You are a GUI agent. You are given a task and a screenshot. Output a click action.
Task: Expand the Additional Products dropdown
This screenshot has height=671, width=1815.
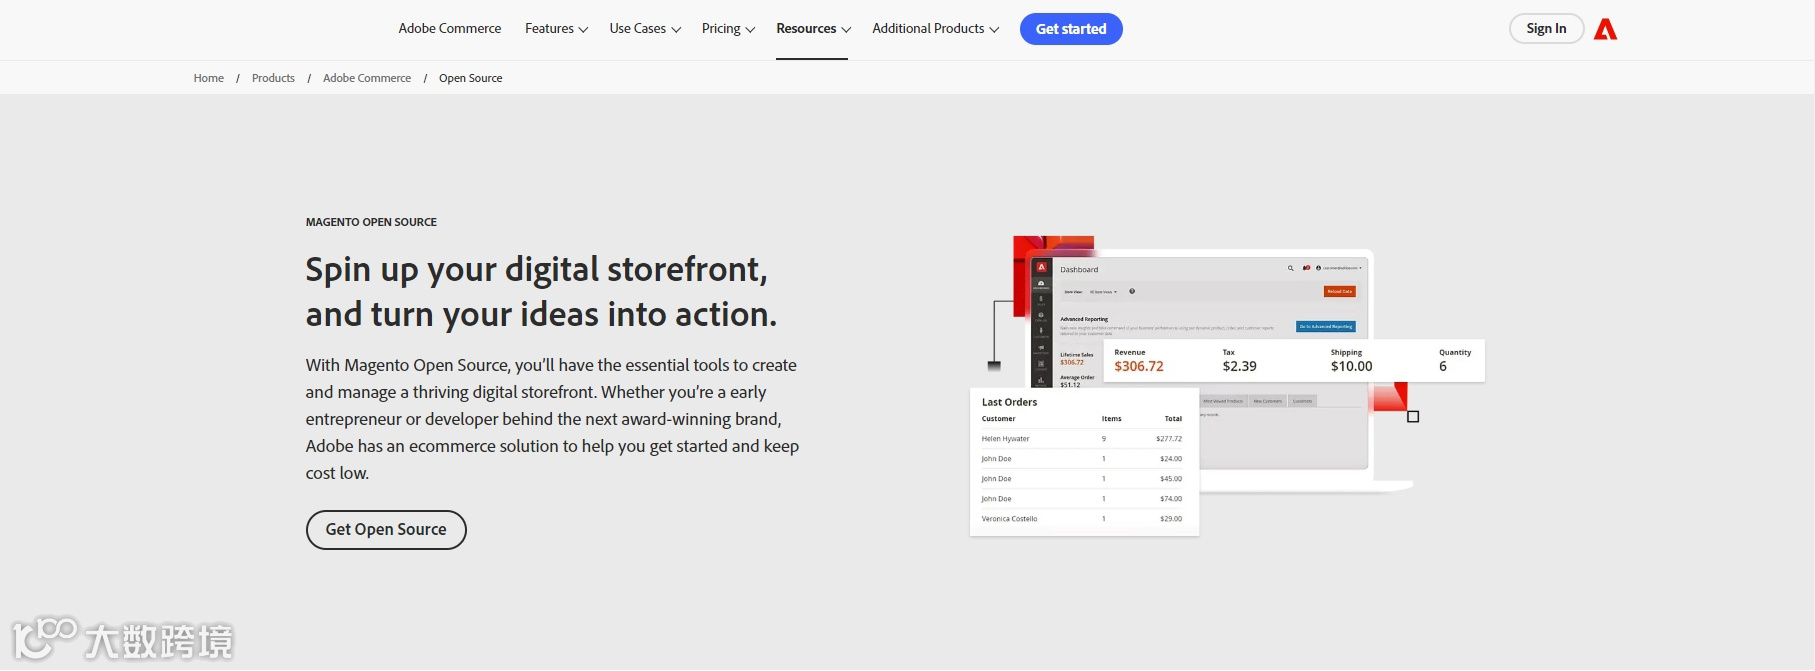coord(935,29)
